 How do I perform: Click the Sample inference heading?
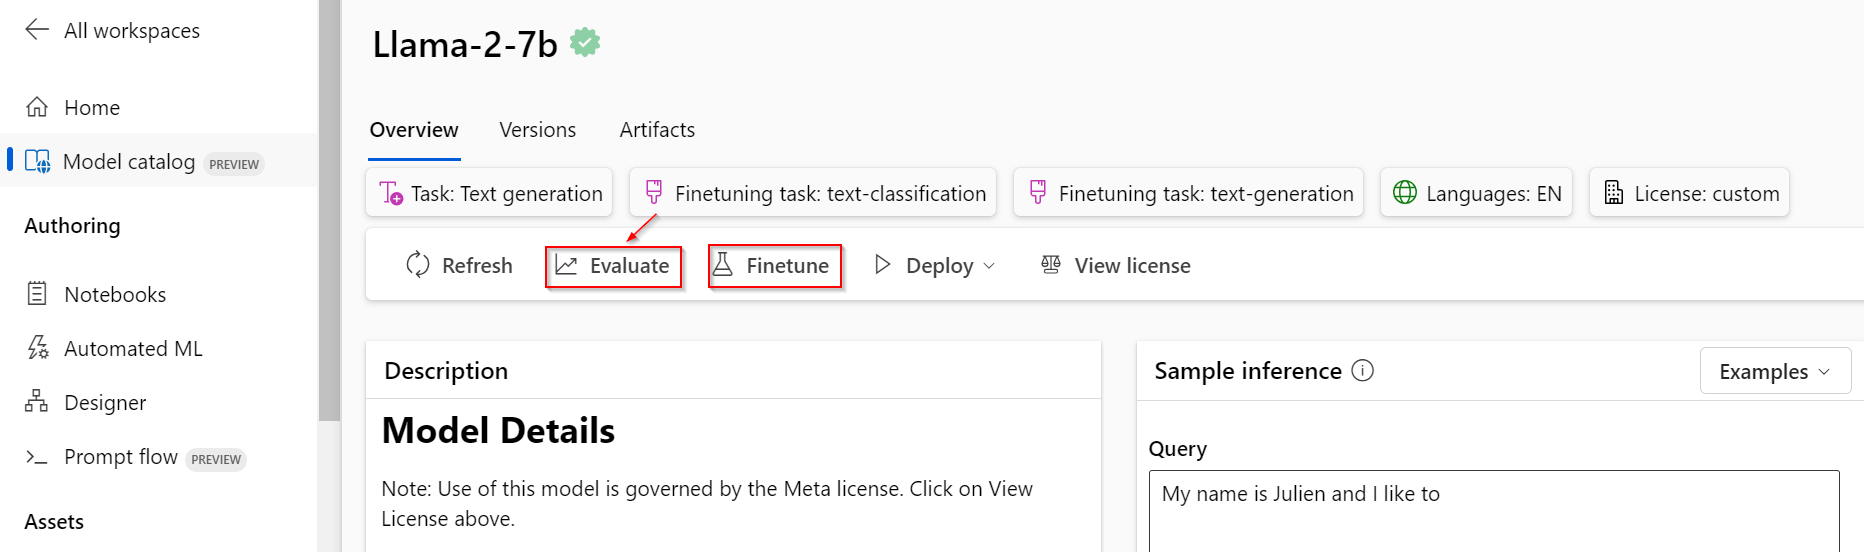(1248, 370)
